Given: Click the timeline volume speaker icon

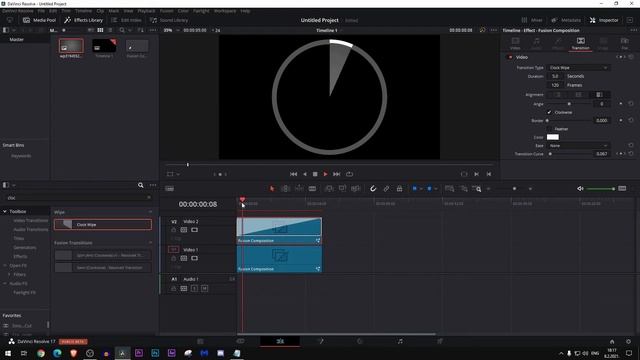Looking at the screenshot, I should 580,188.
